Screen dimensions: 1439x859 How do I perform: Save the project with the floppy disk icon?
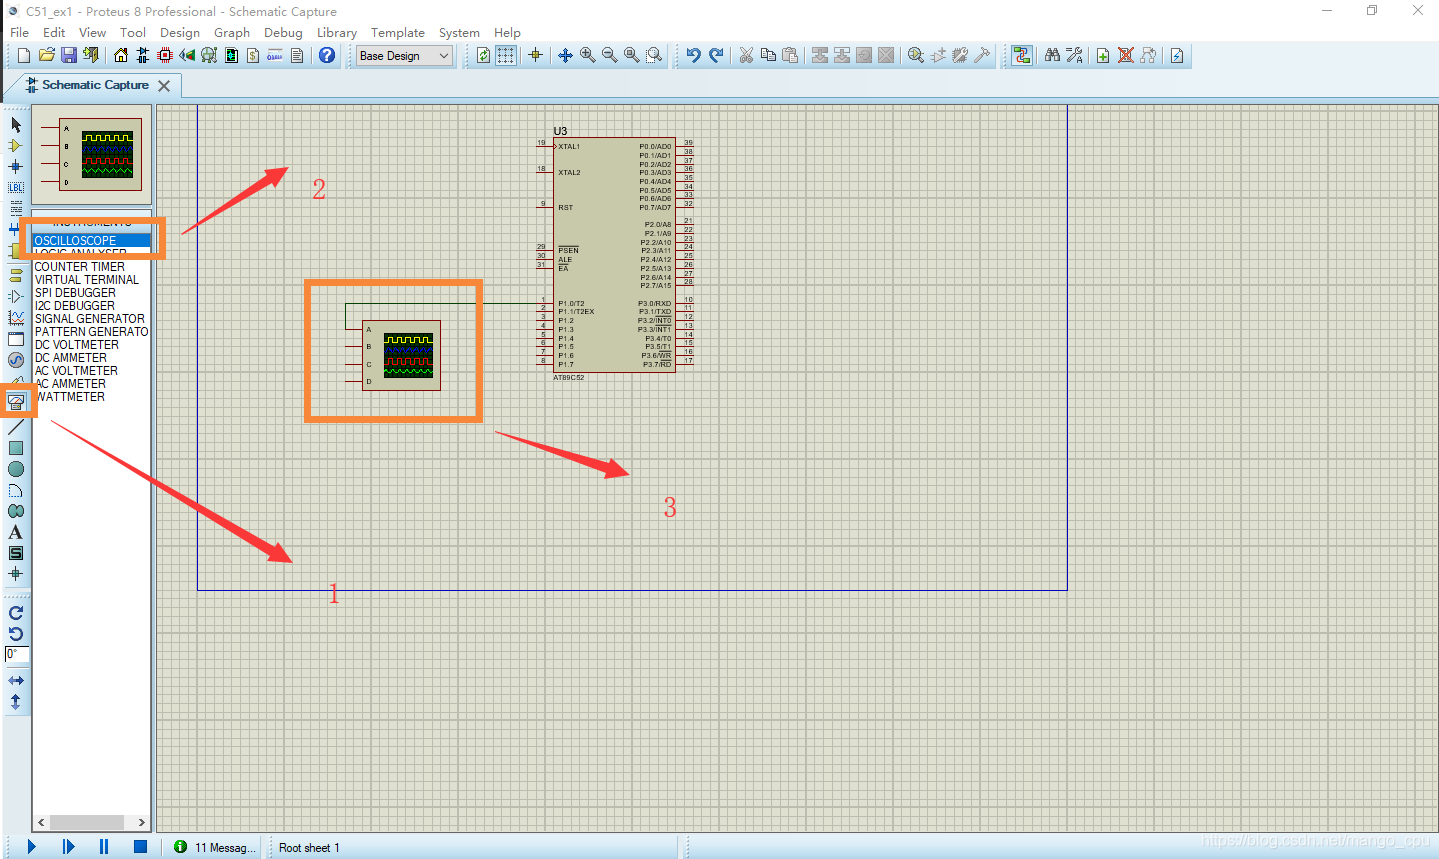tap(69, 55)
